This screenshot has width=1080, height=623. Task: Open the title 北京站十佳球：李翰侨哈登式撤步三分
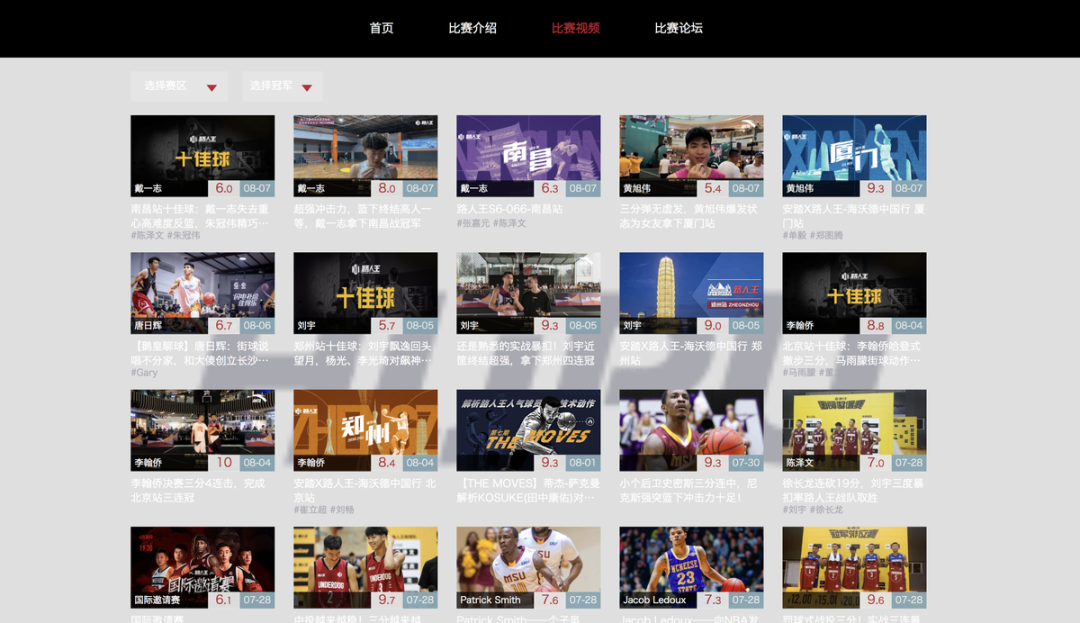click(851, 352)
